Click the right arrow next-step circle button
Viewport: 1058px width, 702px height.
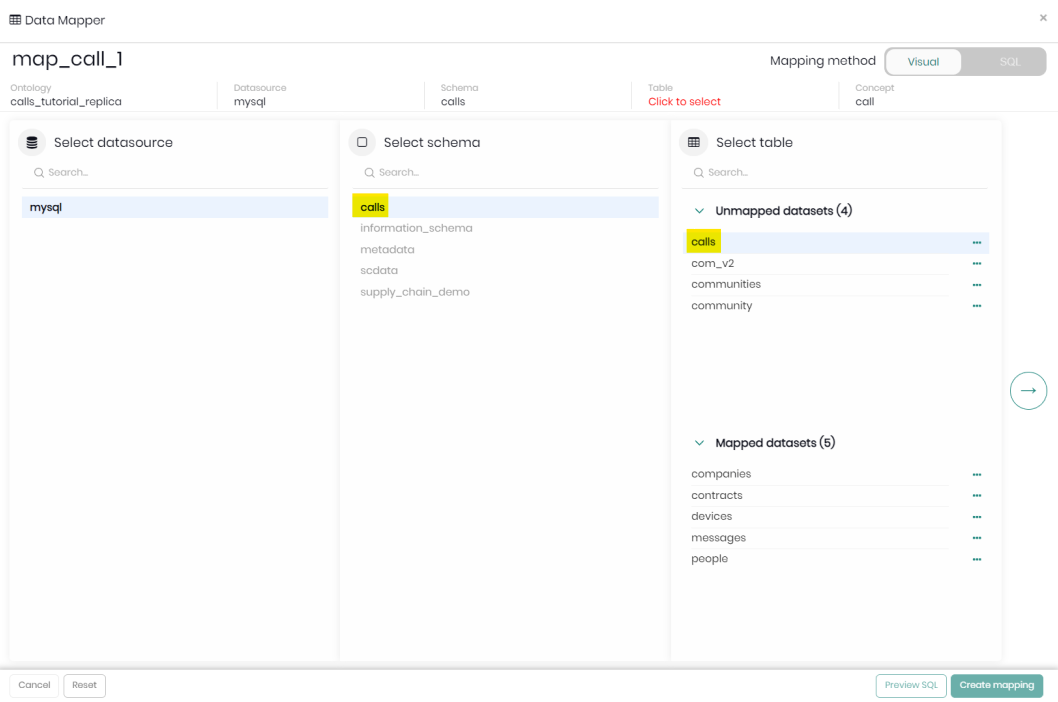pyautogui.click(x=1028, y=390)
